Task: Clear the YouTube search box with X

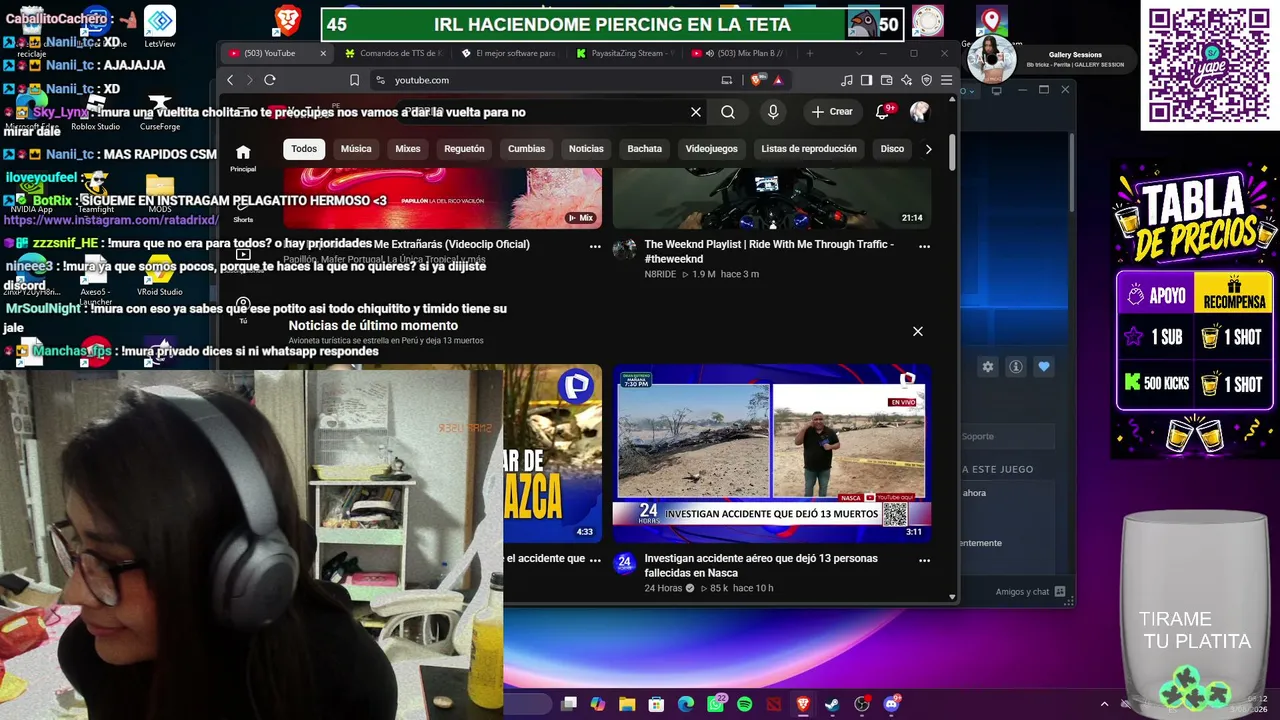Action: 696,112
